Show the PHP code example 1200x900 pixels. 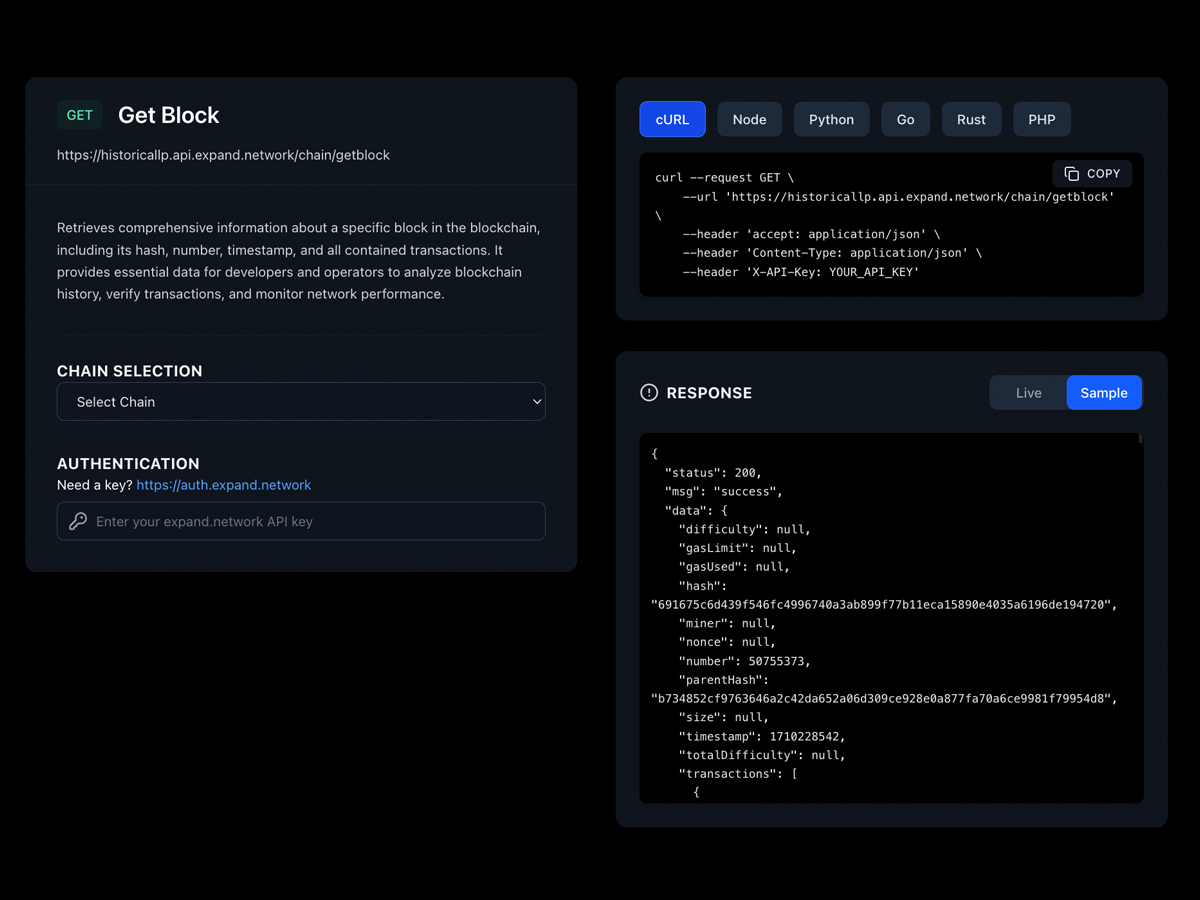pyautogui.click(x=1042, y=119)
